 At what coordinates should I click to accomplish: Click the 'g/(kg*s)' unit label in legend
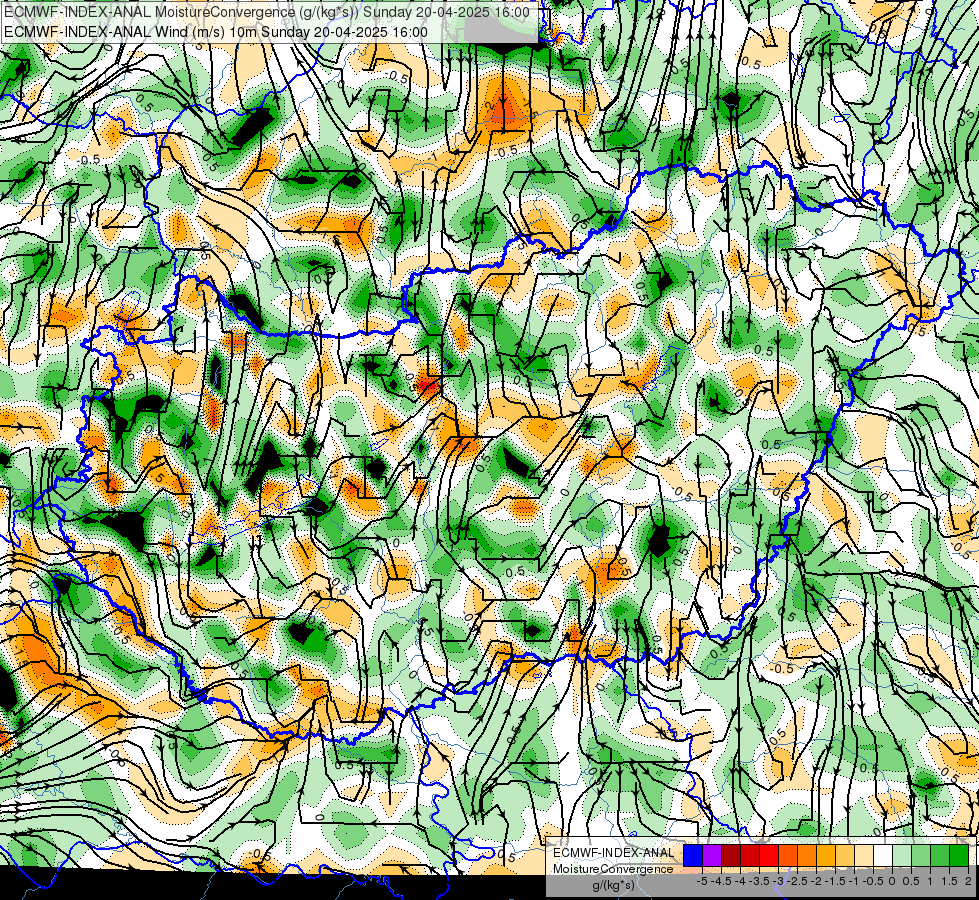[x=613, y=885]
